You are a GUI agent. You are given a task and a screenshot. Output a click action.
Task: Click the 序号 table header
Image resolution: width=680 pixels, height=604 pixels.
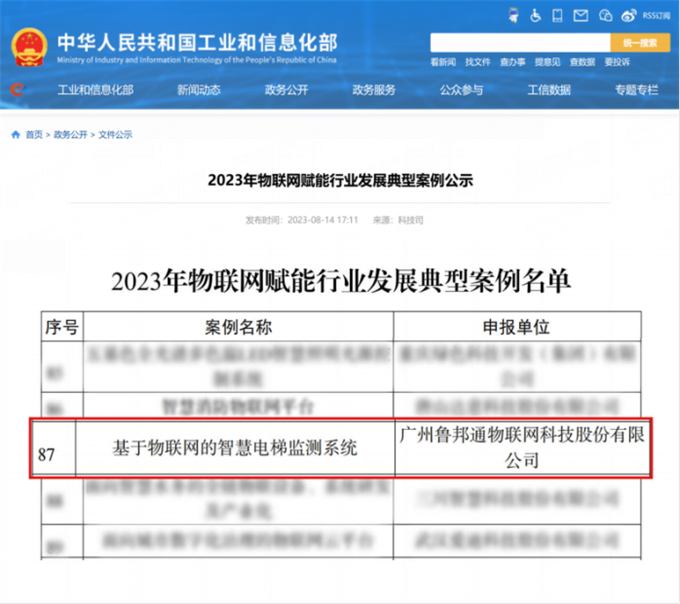coord(62,326)
